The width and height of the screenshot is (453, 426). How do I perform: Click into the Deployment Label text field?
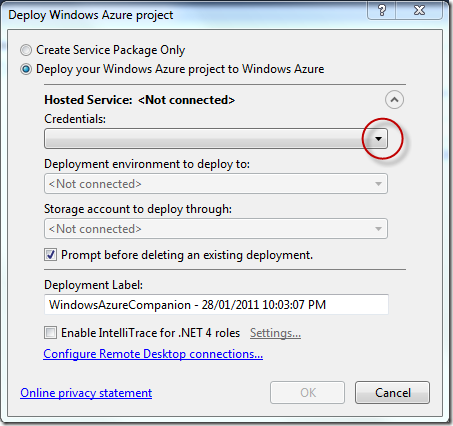coord(216,304)
